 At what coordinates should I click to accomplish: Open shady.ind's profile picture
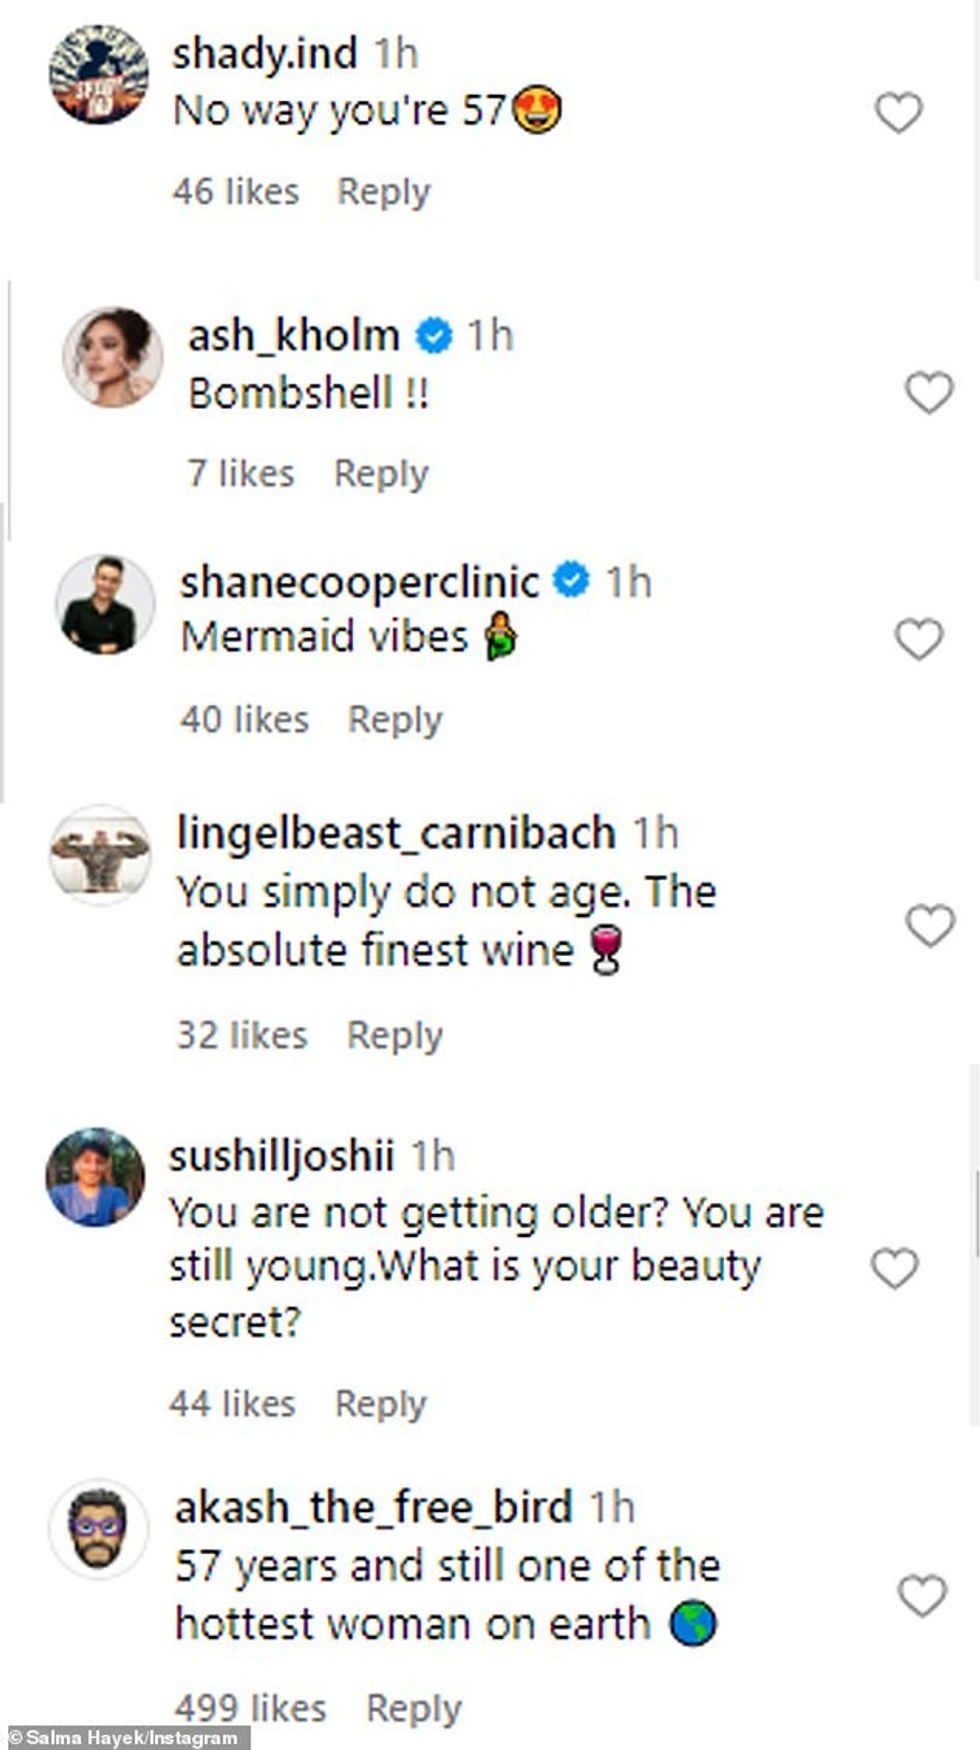pos(98,76)
